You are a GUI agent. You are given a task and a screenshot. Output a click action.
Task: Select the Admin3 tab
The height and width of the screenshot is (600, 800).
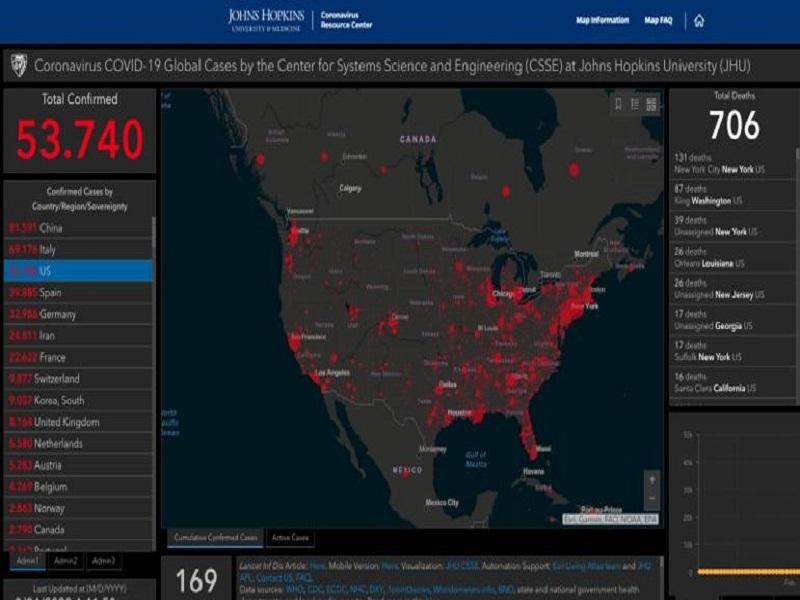[104, 561]
